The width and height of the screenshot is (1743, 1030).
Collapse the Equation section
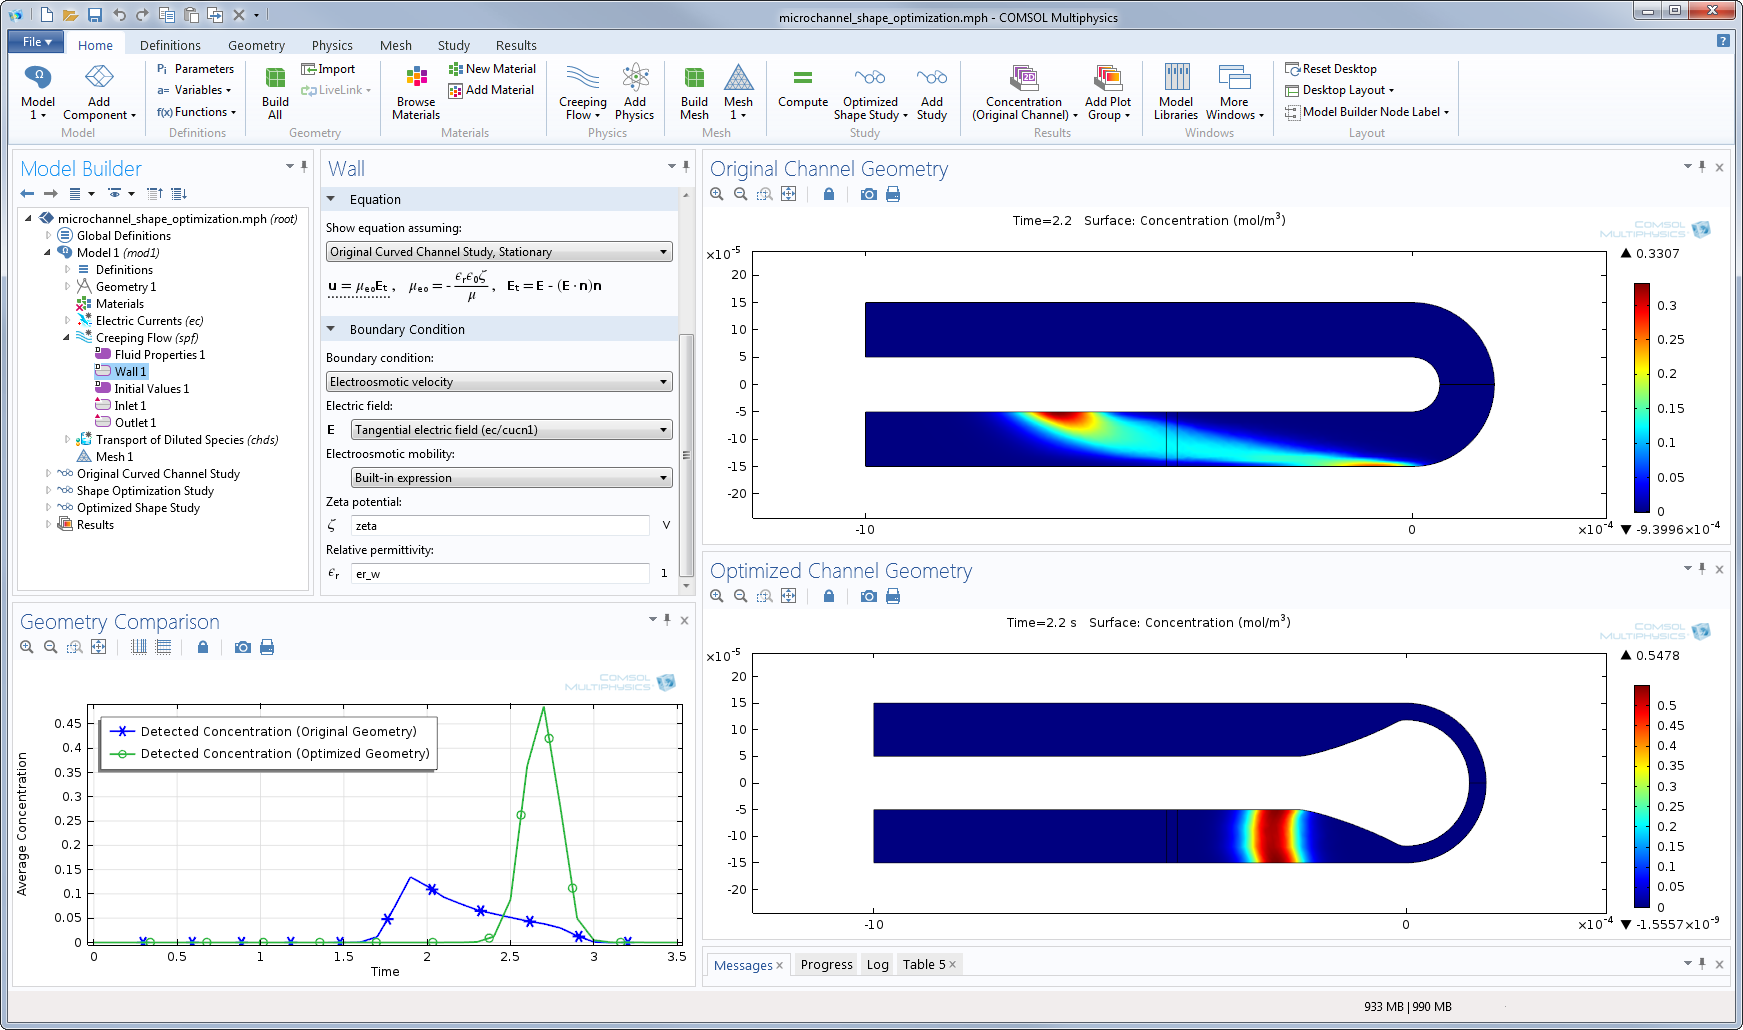[x=331, y=199]
